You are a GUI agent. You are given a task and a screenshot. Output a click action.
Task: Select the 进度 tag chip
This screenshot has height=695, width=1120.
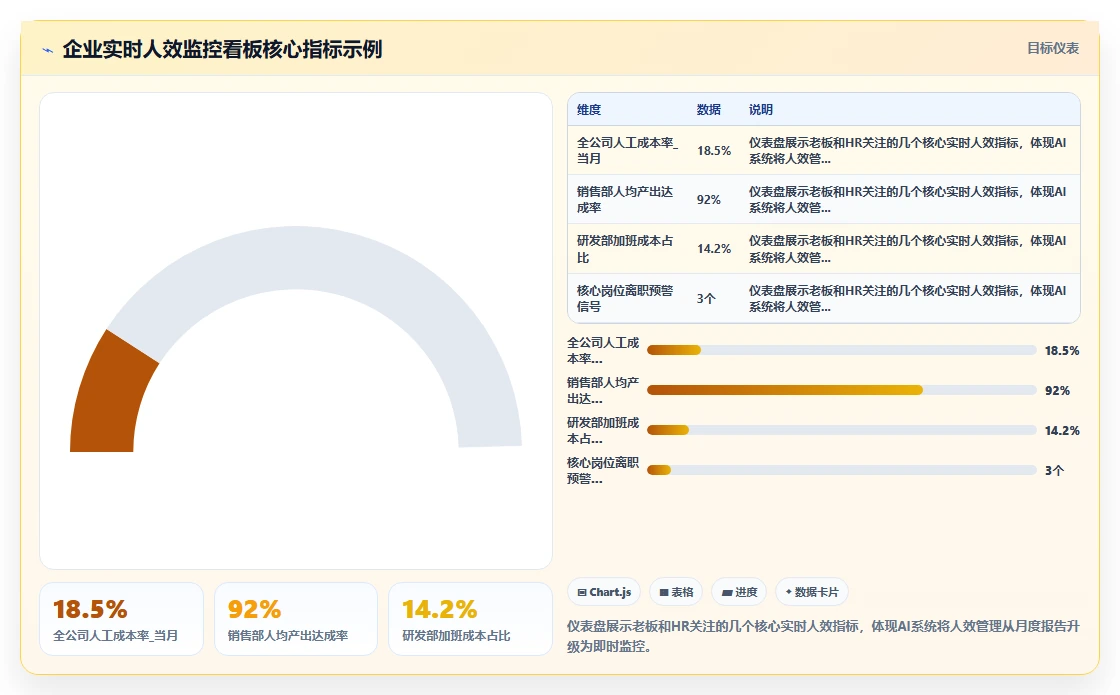tap(739, 592)
